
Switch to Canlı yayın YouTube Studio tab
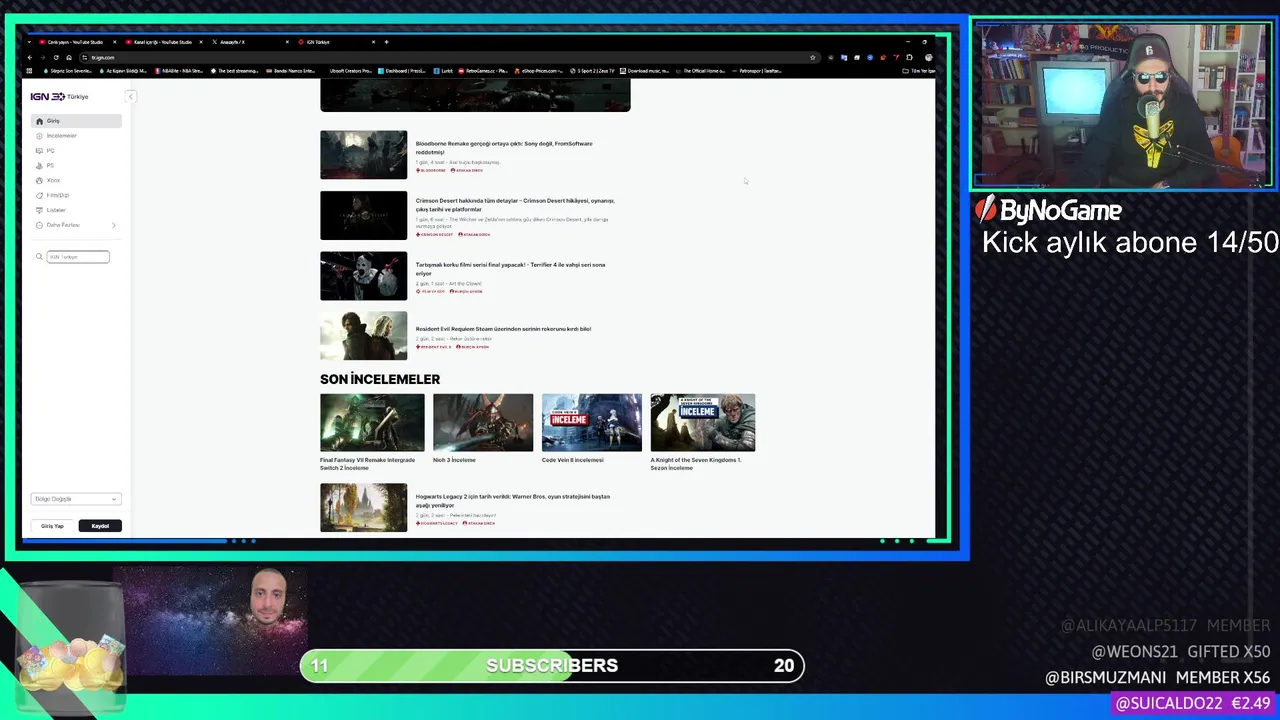(x=77, y=42)
